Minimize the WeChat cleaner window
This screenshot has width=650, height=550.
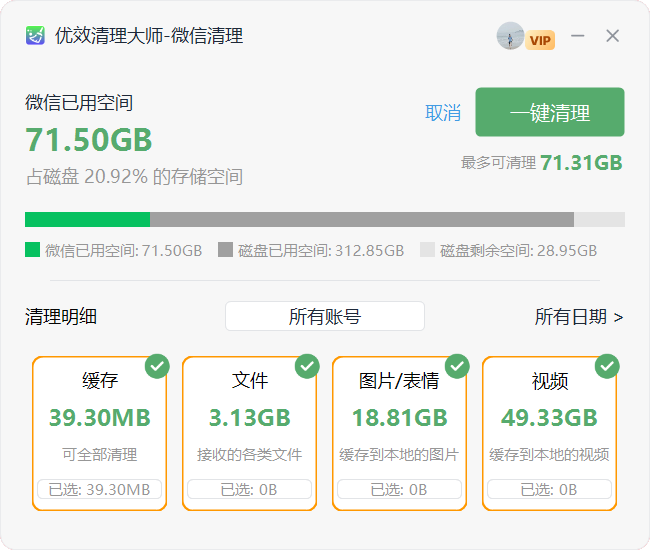[577, 36]
